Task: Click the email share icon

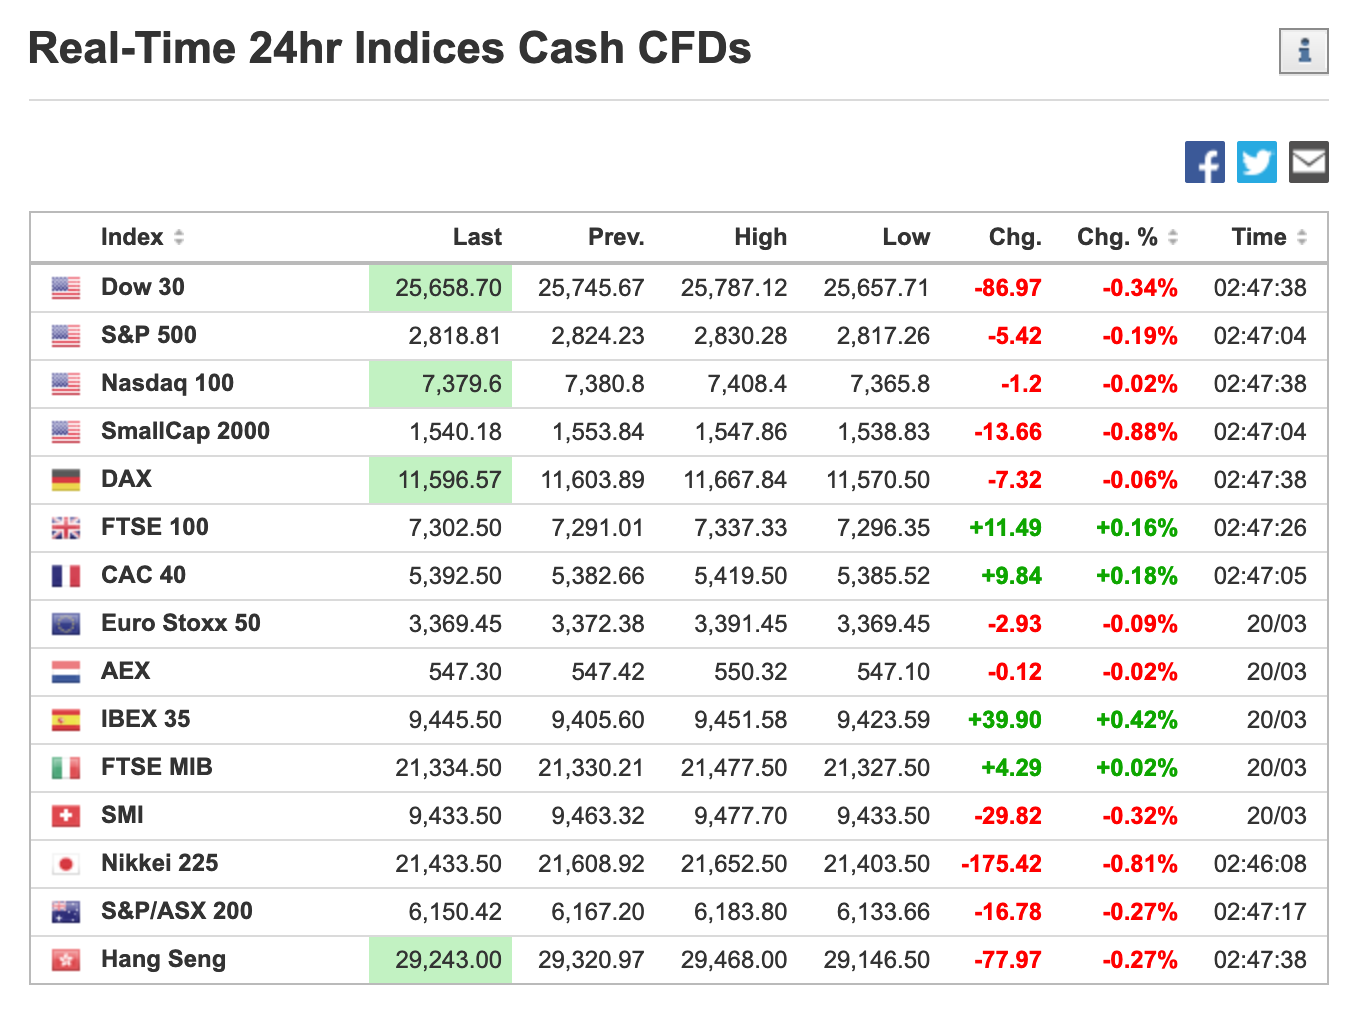Action: coord(1308,162)
